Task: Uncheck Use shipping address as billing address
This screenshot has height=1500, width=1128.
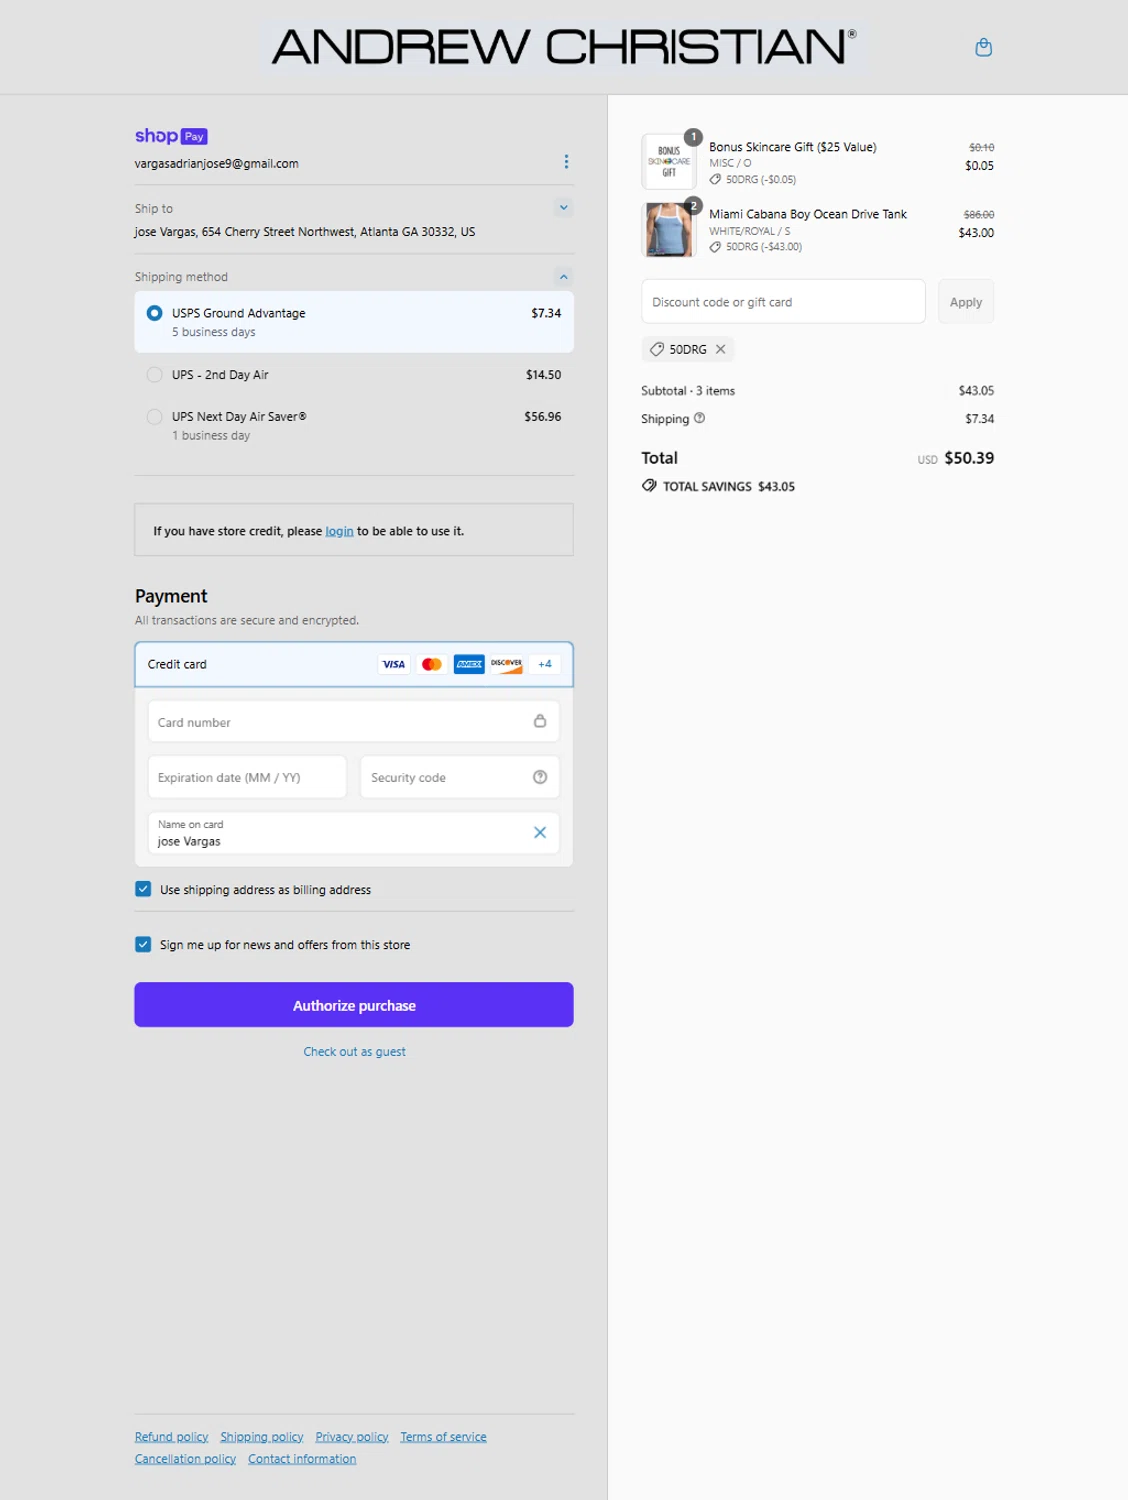Action: (x=143, y=889)
